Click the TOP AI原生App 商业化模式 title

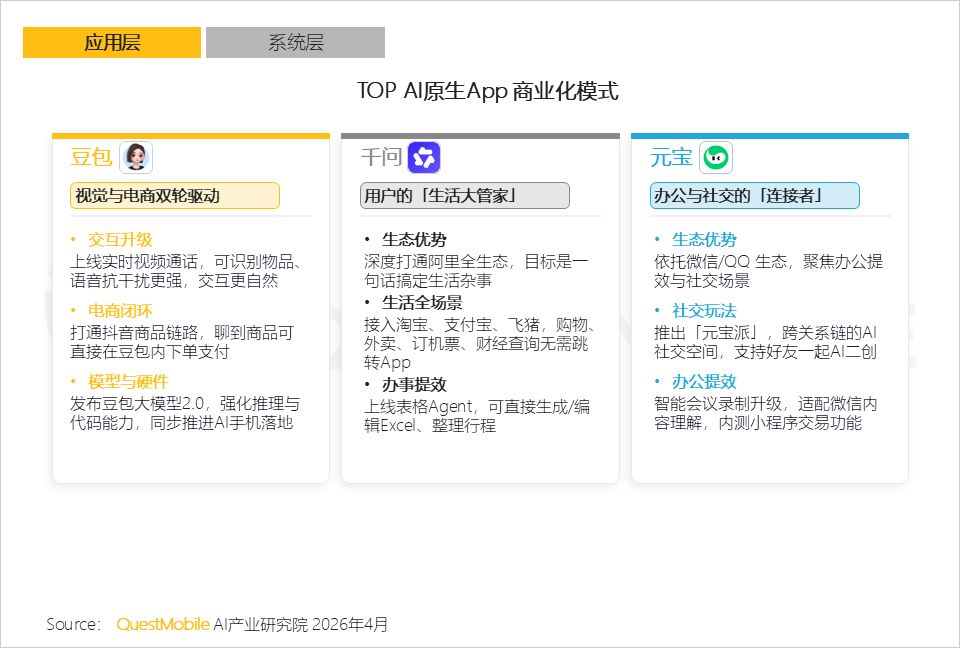[488, 91]
